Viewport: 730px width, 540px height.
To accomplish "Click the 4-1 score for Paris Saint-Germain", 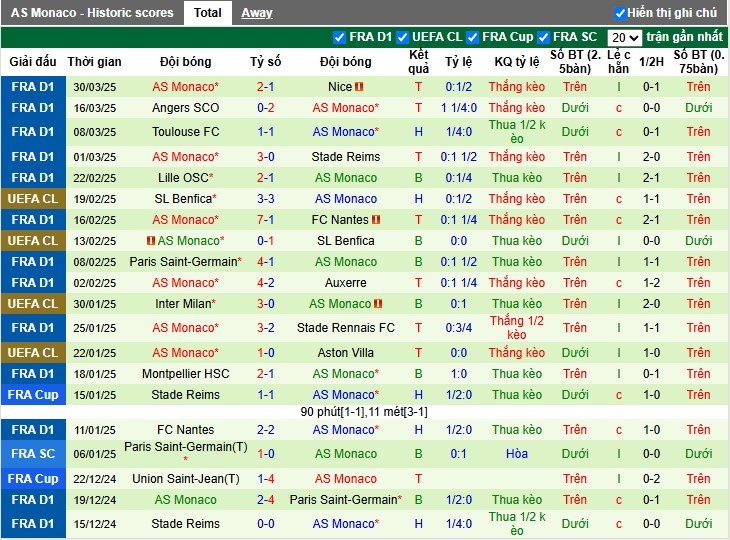I will tap(265, 262).
